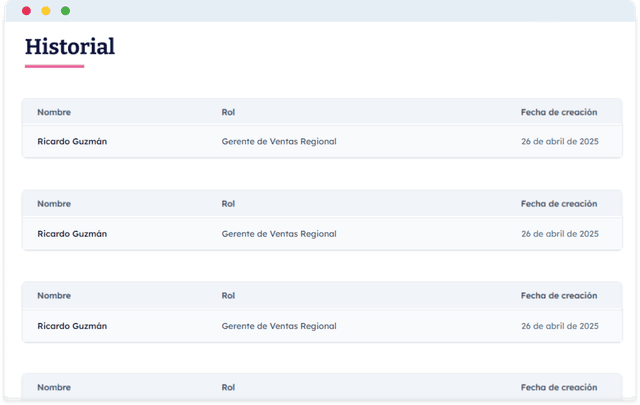Click the Rol header in the fourth table
Image resolution: width=640 pixels, height=405 pixels.
pos(228,388)
